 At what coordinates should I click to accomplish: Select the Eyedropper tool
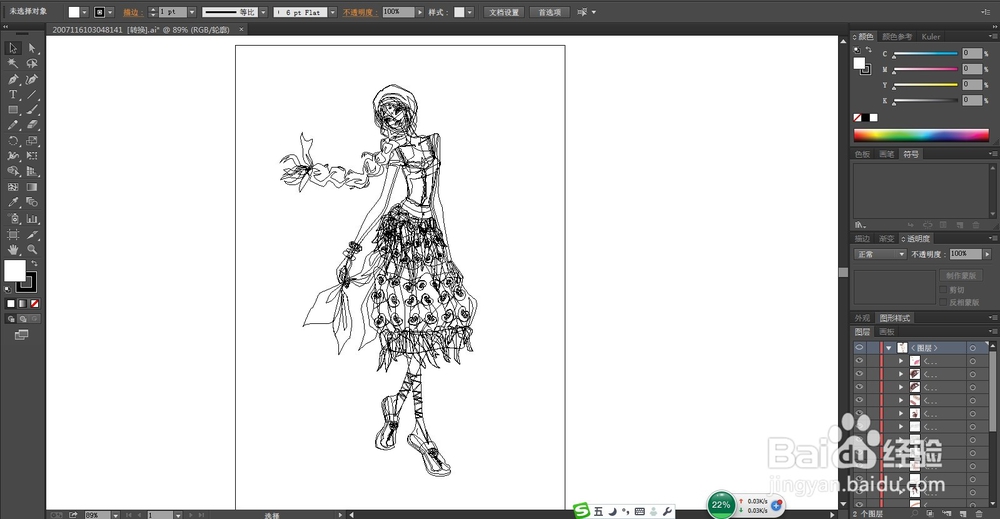(x=13, y=202)
